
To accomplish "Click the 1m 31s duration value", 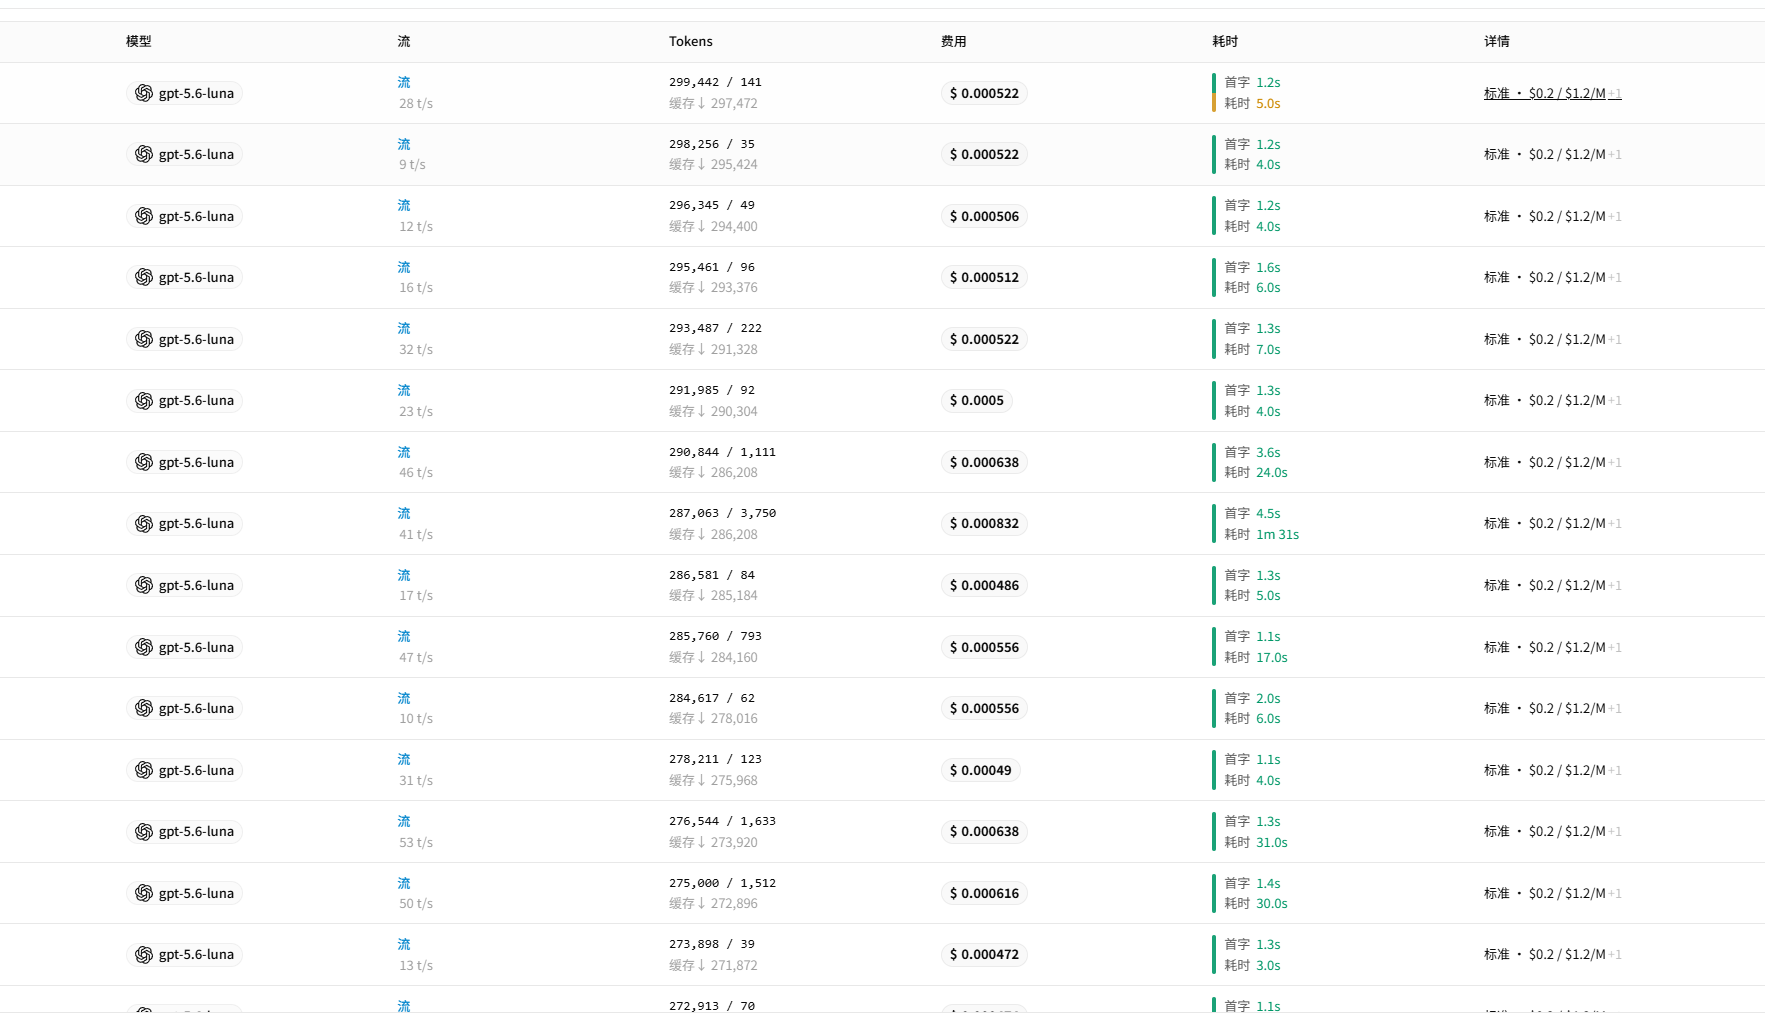I will (x=1278, y=534).
